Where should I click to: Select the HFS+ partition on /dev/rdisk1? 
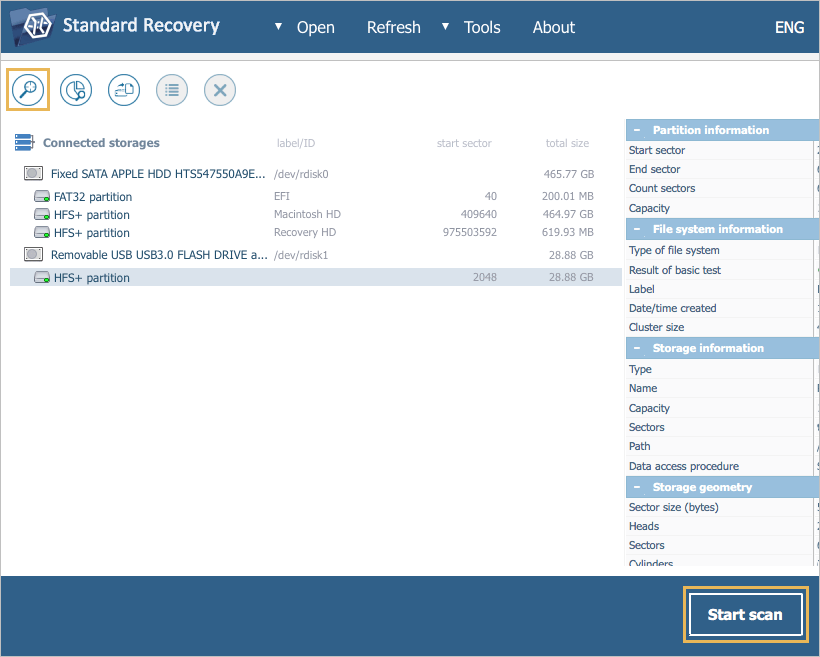[92, 277]
